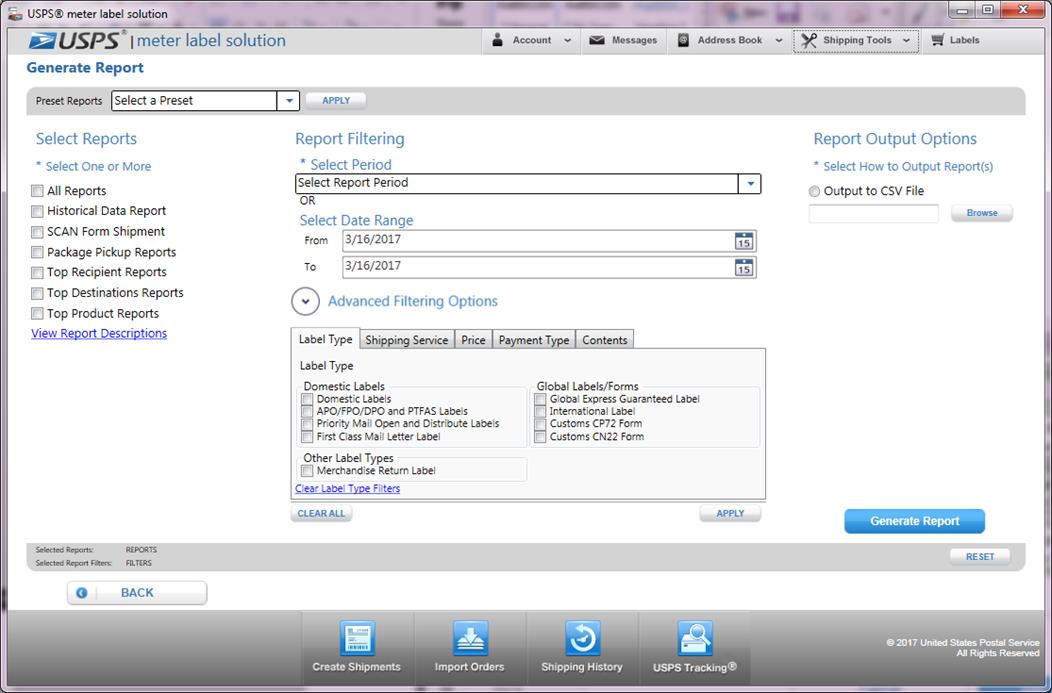The image size is (1052, 693).
Task: Check Priority Mail Open and Distribute Labels
Action: click(x=307, y=424)
